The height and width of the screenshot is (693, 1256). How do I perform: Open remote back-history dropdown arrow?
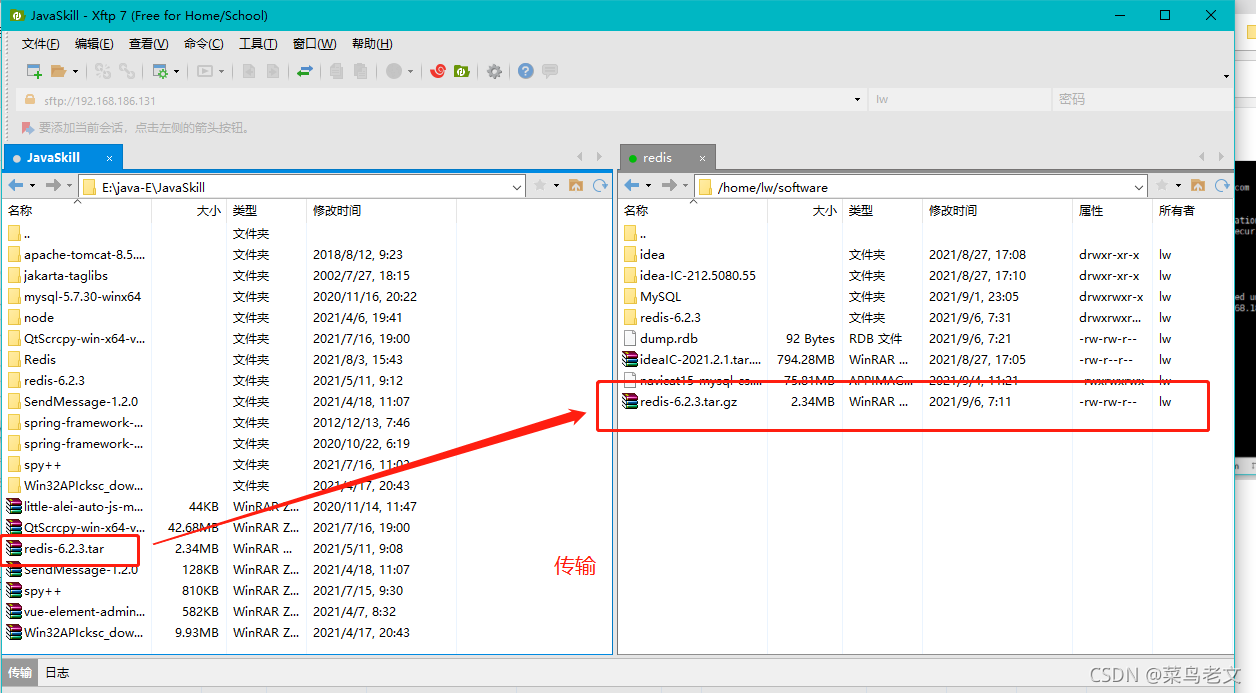coord(648,186)
